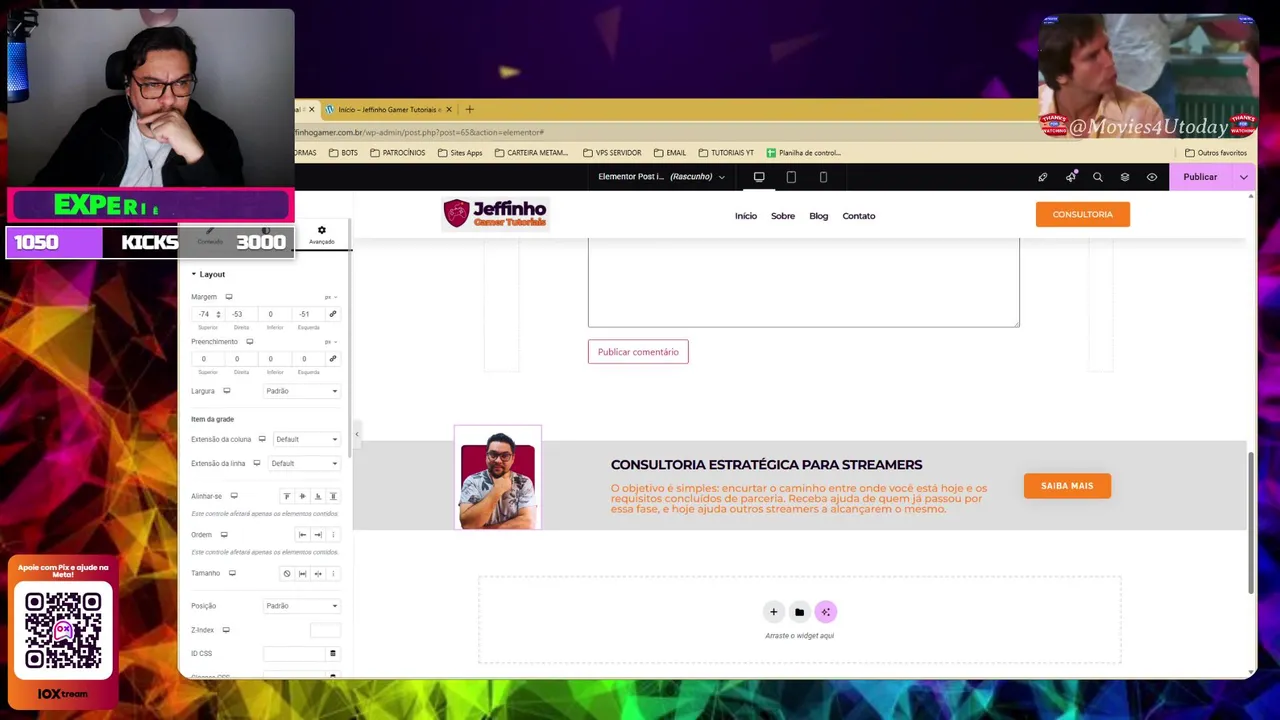The width and height of the screenshot is (1280, 720).
Task: Set Tamanho to shrink
Action: [318, 574]
